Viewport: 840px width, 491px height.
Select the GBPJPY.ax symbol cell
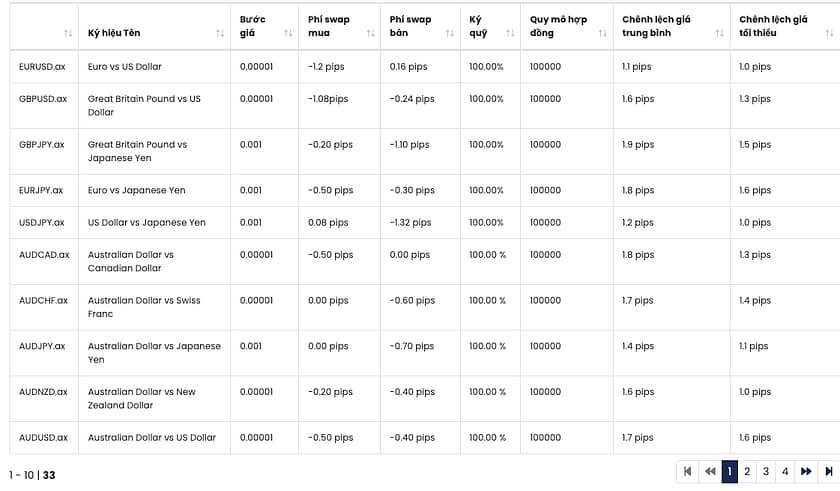(x=41, y=145)
